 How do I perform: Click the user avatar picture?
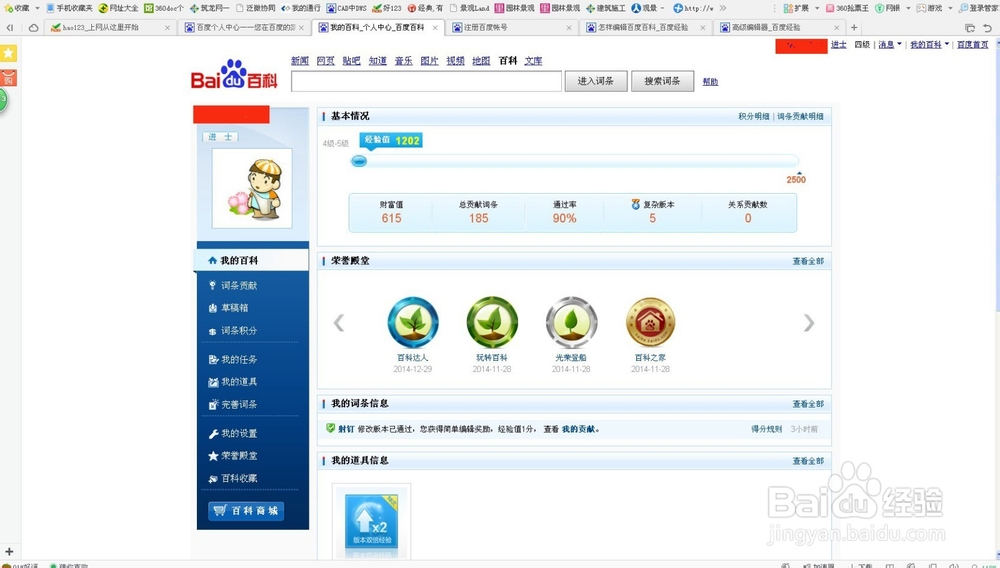[252, 188]
